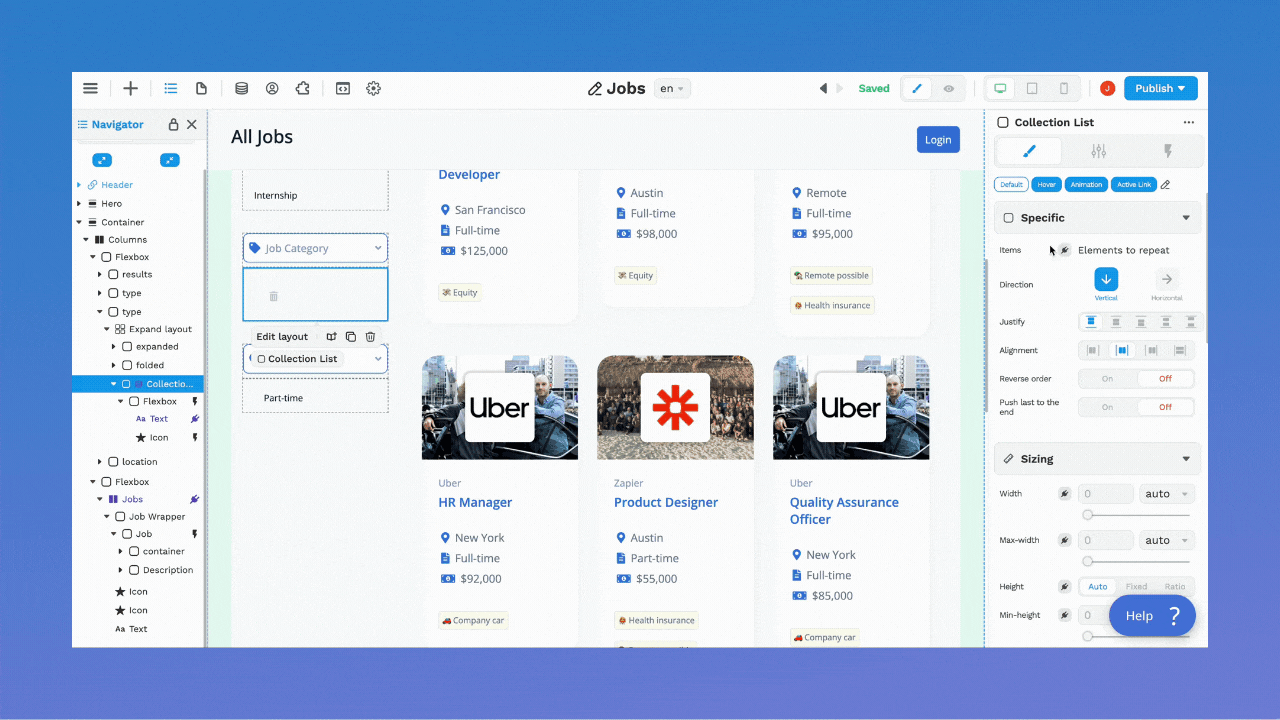Click the expand-all blue button in Navigator

(x=102, y=160)
